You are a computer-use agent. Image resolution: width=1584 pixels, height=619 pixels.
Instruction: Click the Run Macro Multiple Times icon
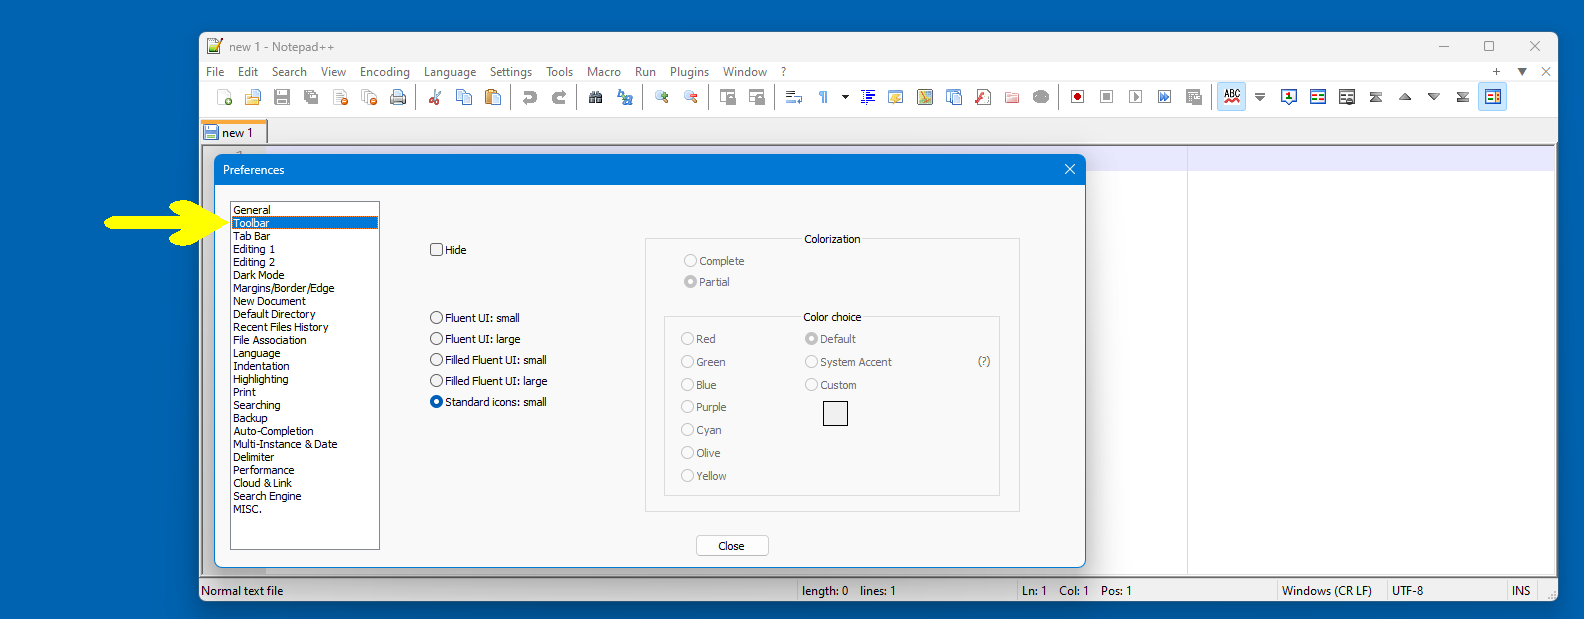[1164, 97]
